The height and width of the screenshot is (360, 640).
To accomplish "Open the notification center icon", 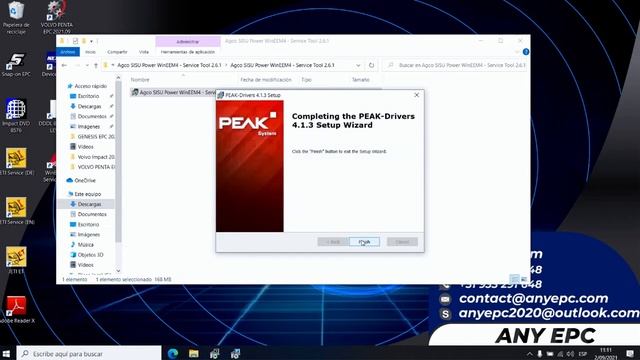I will (631, 353).
